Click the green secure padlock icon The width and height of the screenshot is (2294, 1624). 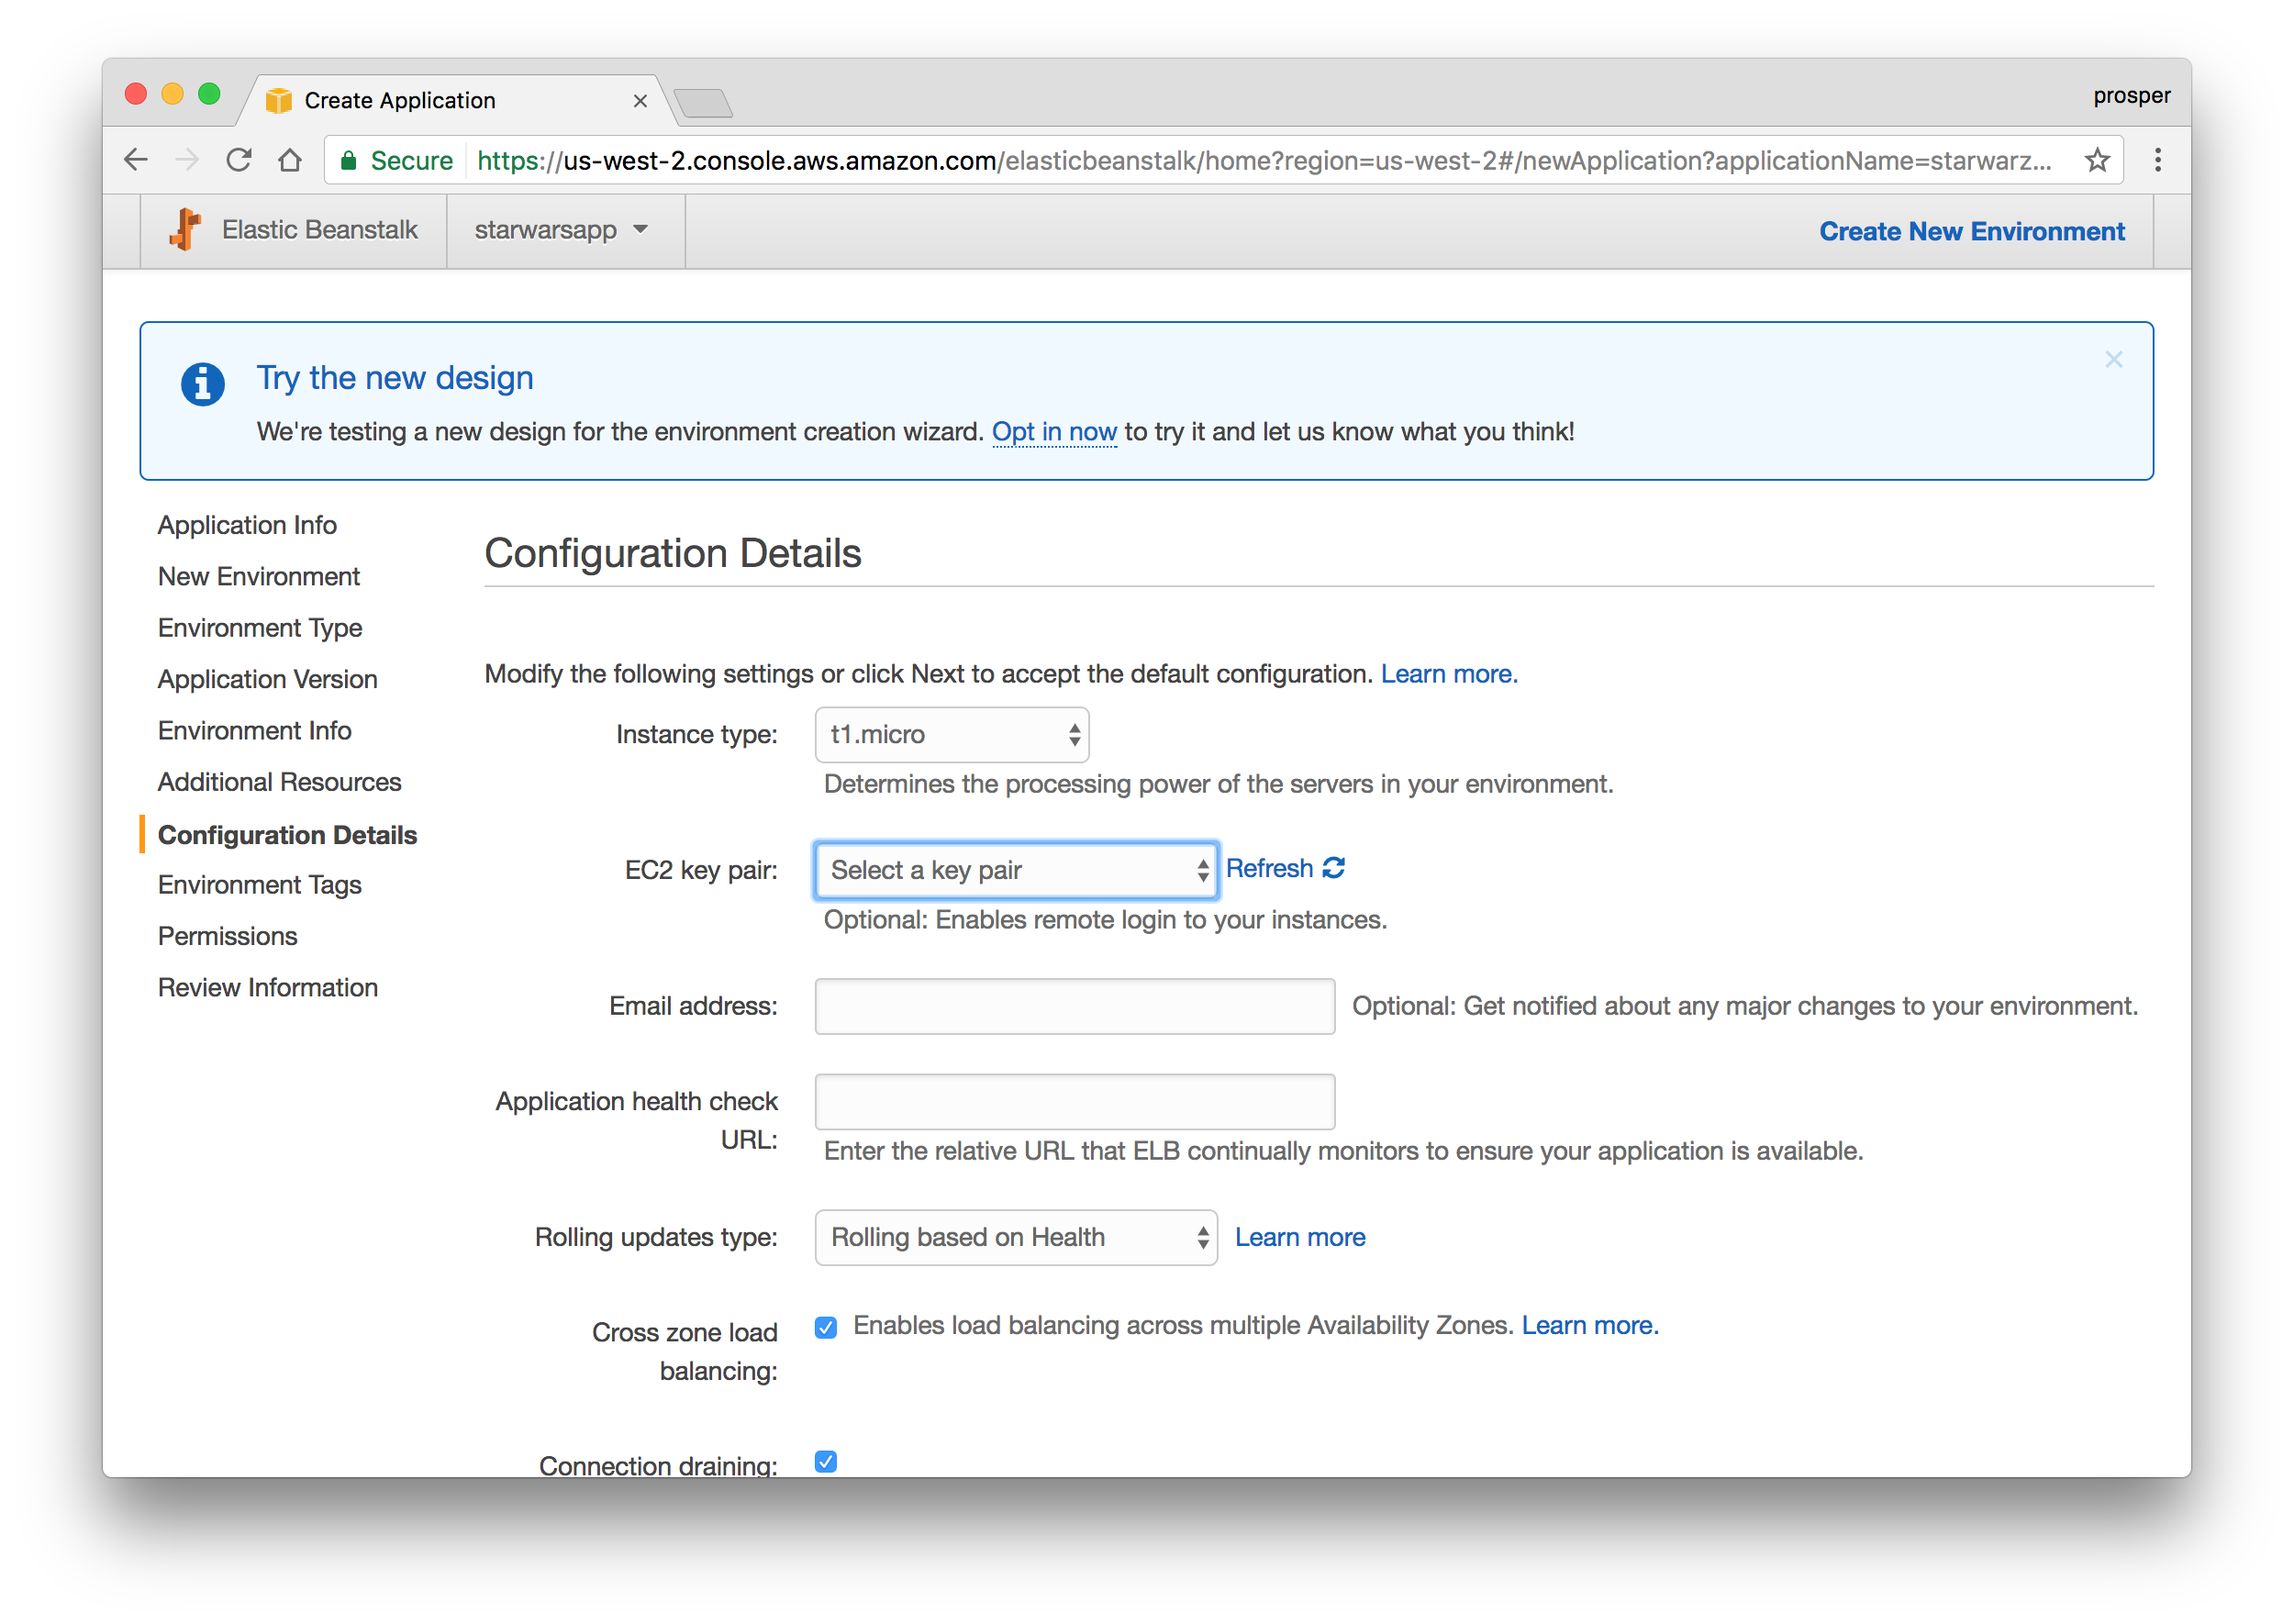pyautogui.click(x=349, y=160)
